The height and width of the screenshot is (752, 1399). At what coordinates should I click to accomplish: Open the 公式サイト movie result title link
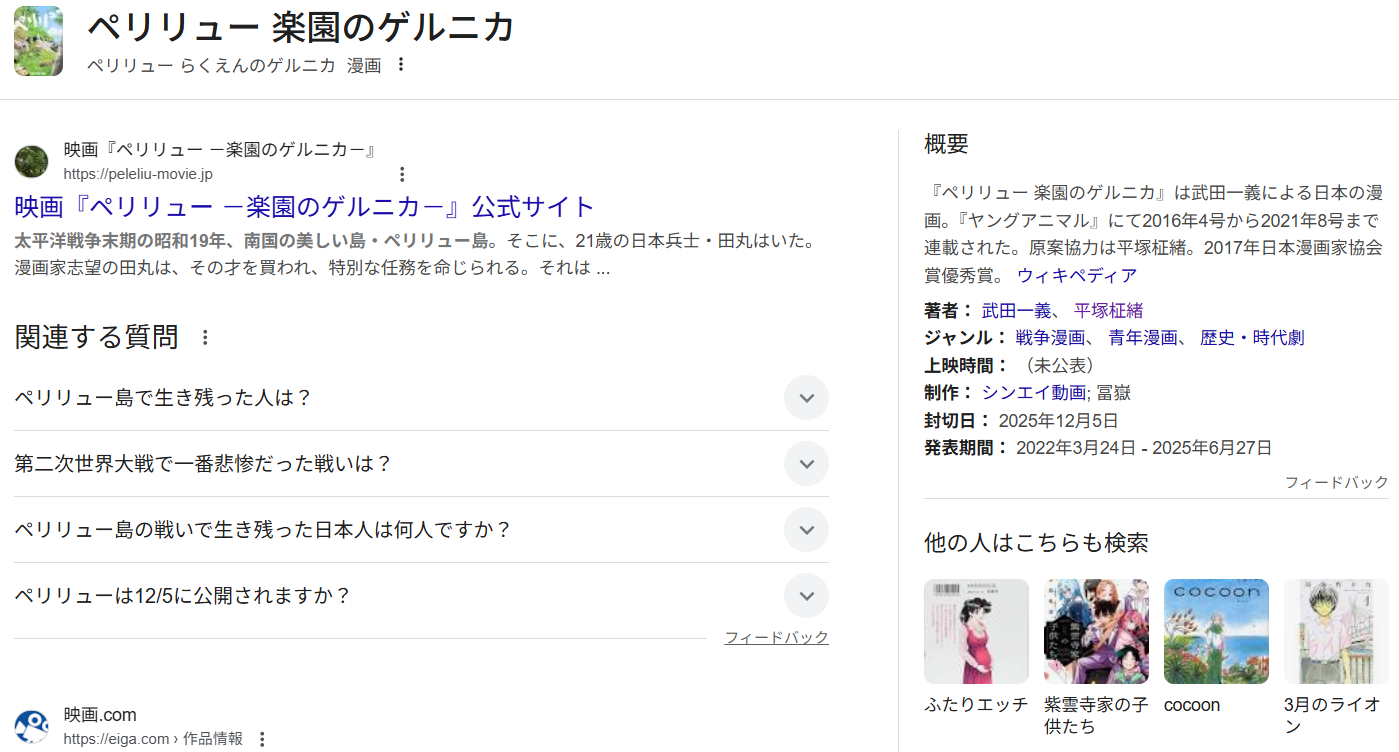305,207
